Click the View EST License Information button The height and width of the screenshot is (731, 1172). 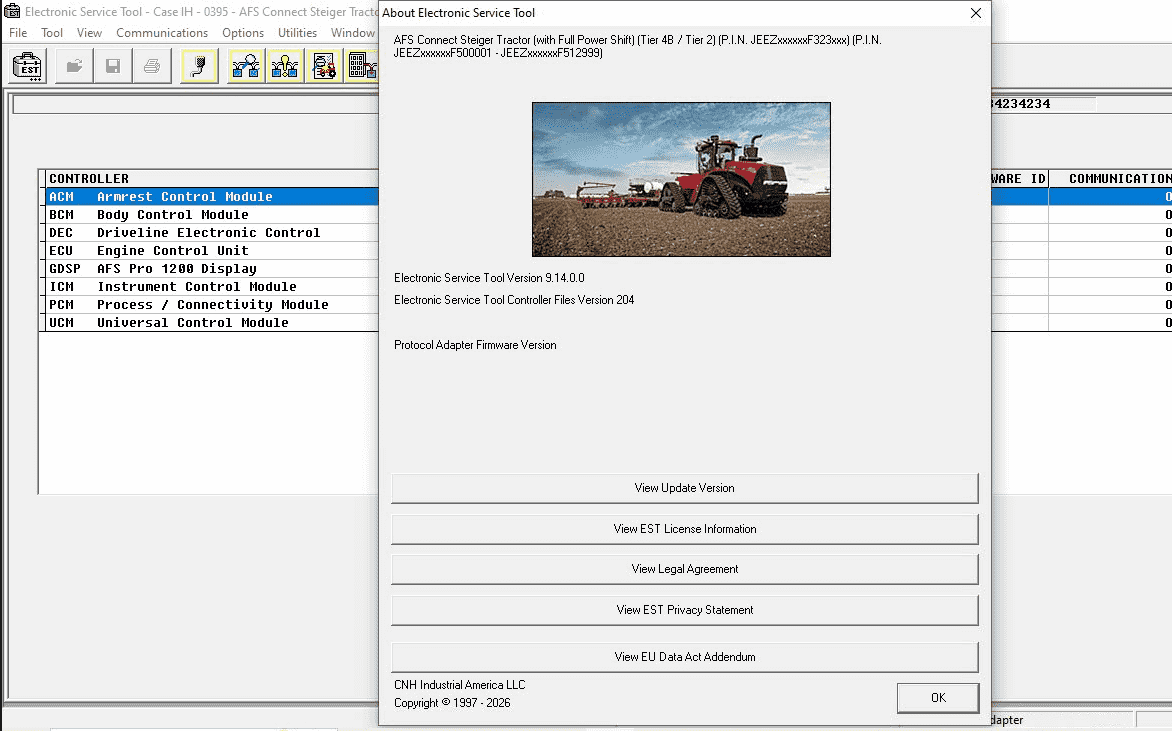pyautogui.click(x=684, y=529)
